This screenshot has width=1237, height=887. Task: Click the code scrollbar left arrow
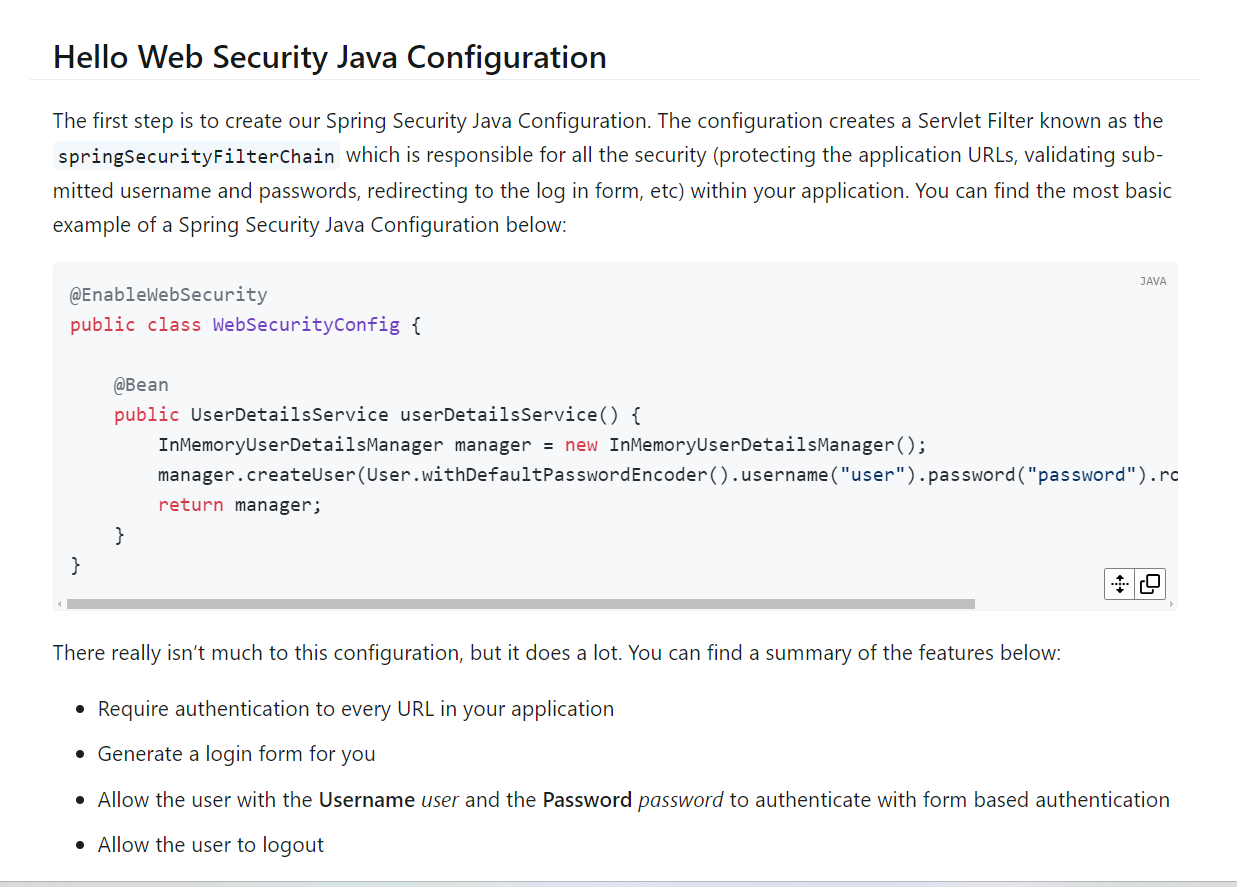click(x=59, y=604)
